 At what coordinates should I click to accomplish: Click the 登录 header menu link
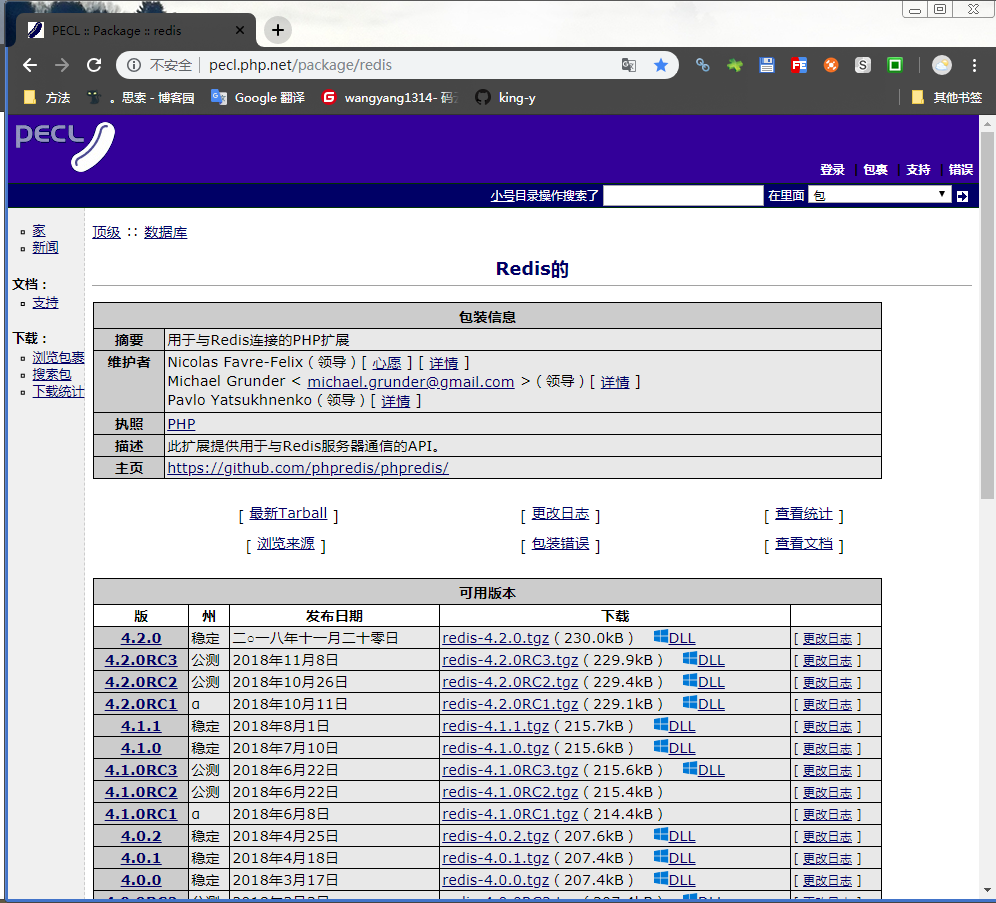click(832, 170)
